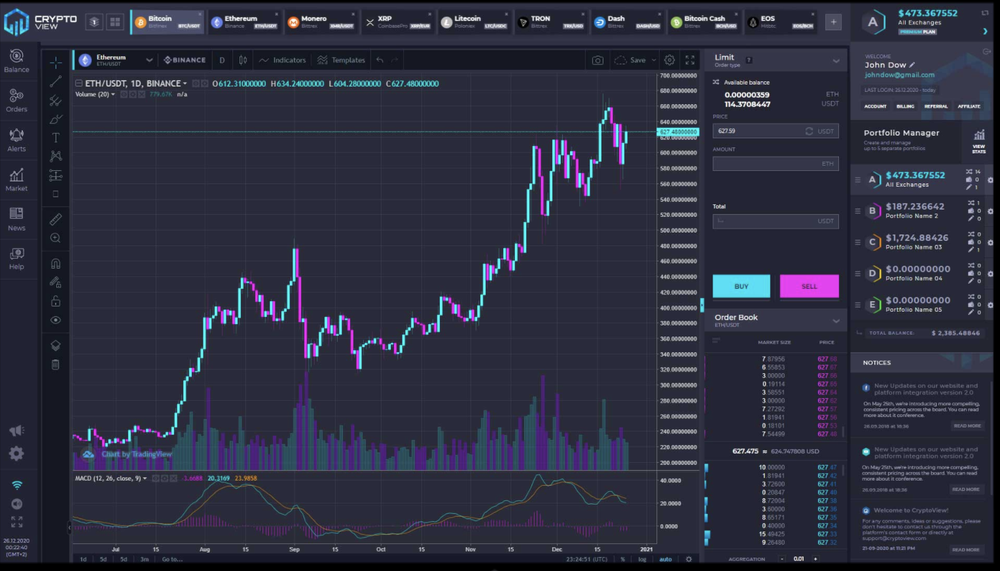
Task: Open the Market section in sidebar
Action: point(16,179)
